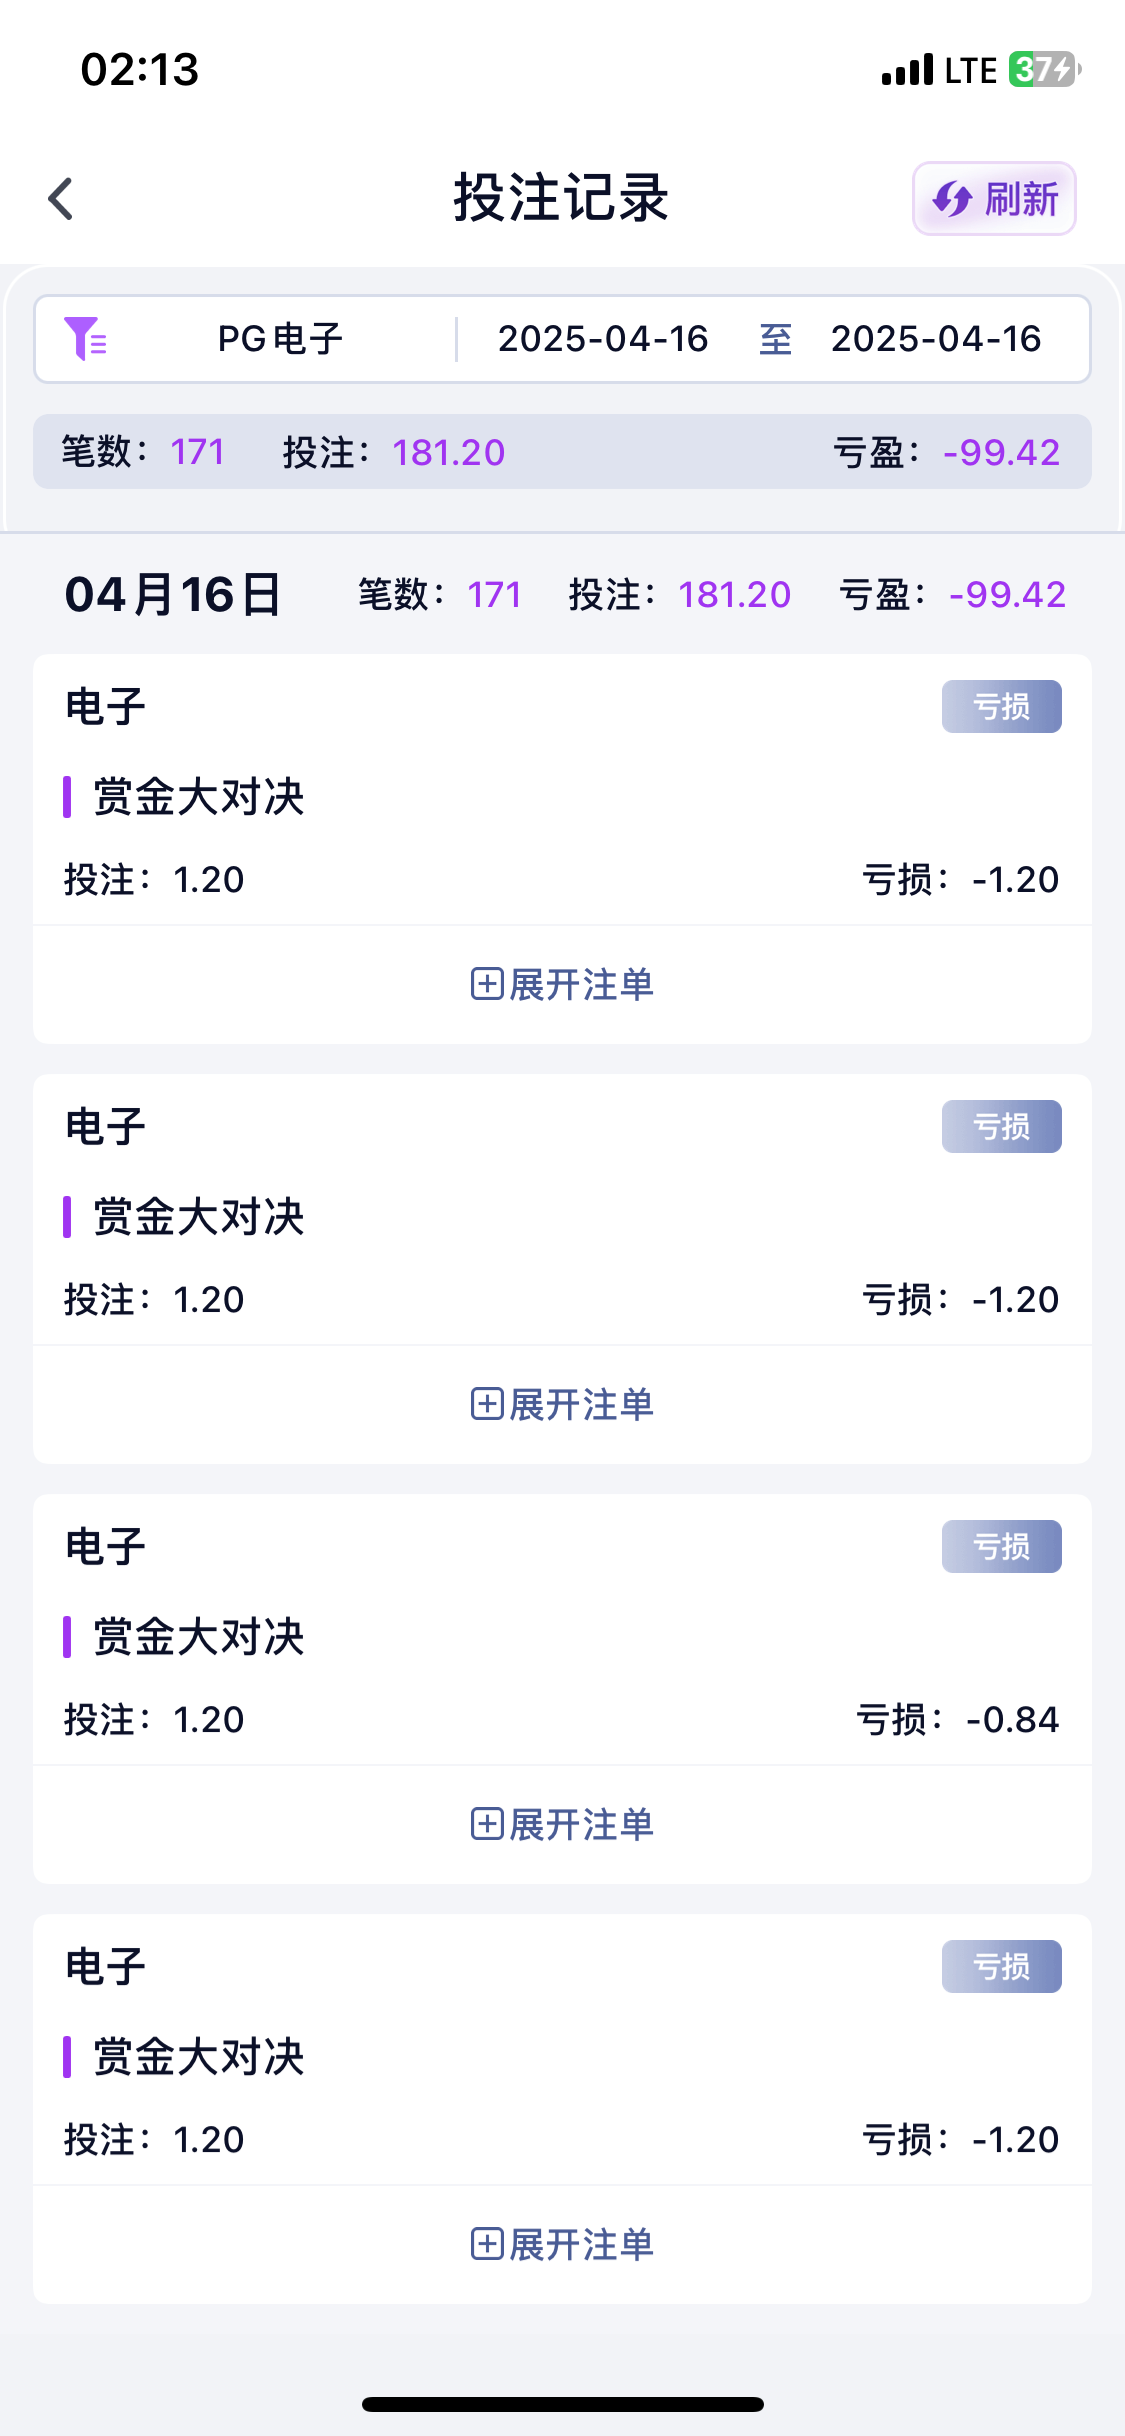Expand the fourth bet's 展开注单
The height and width of the screenshot is (2436, 1125).
tap(562, 2245)
